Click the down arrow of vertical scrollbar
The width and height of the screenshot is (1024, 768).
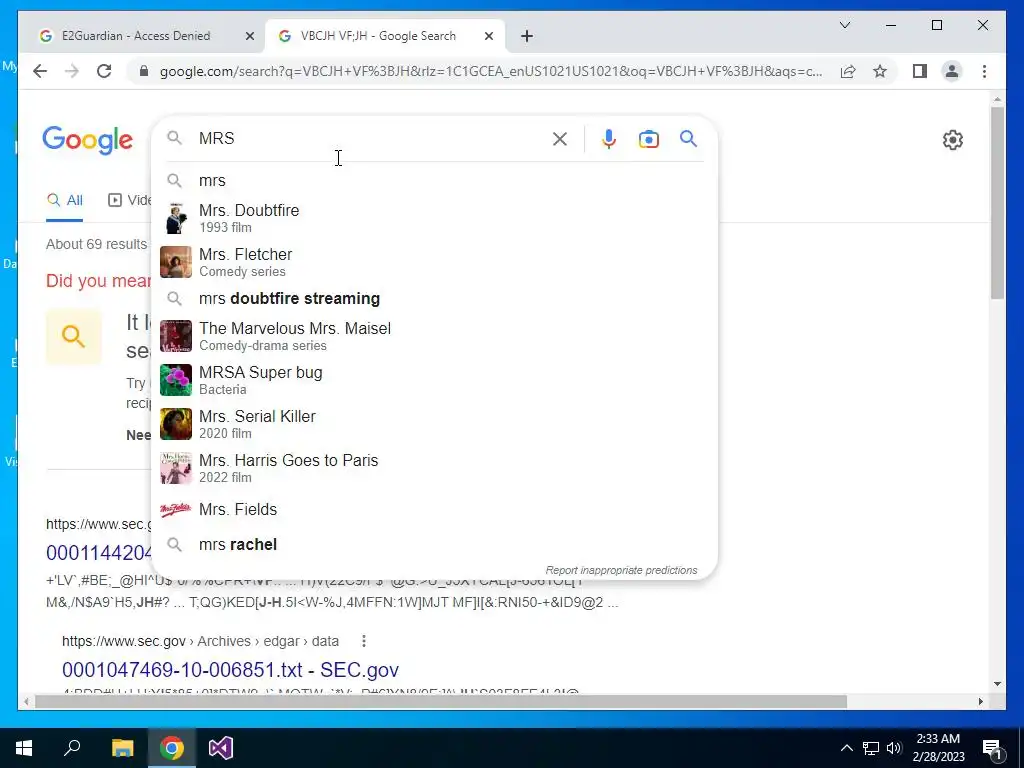(997, 684)
